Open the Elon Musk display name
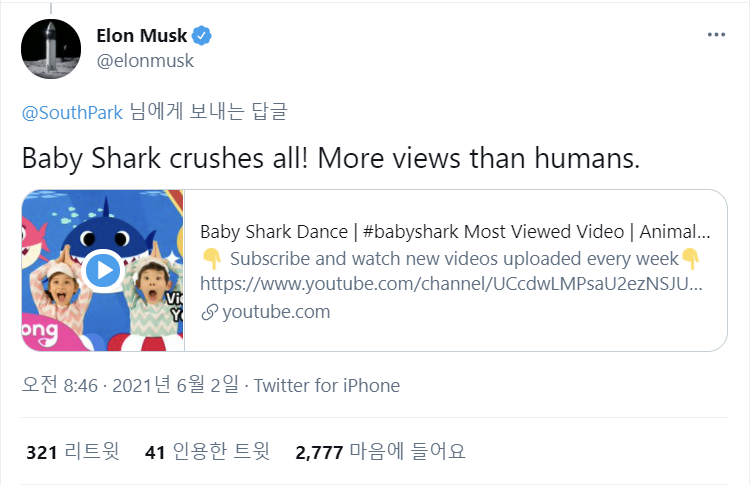The height and width of the screenshot is (485, 751). coord(141,37)
